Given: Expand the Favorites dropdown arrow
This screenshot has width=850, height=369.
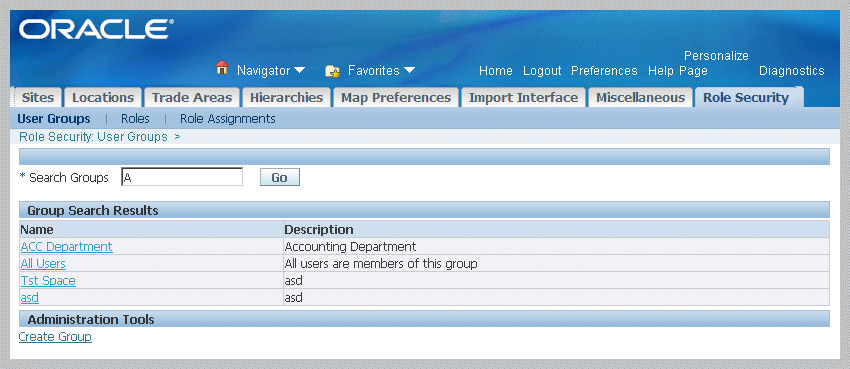Looking at the screenshot, I should (x=409, y=70).
